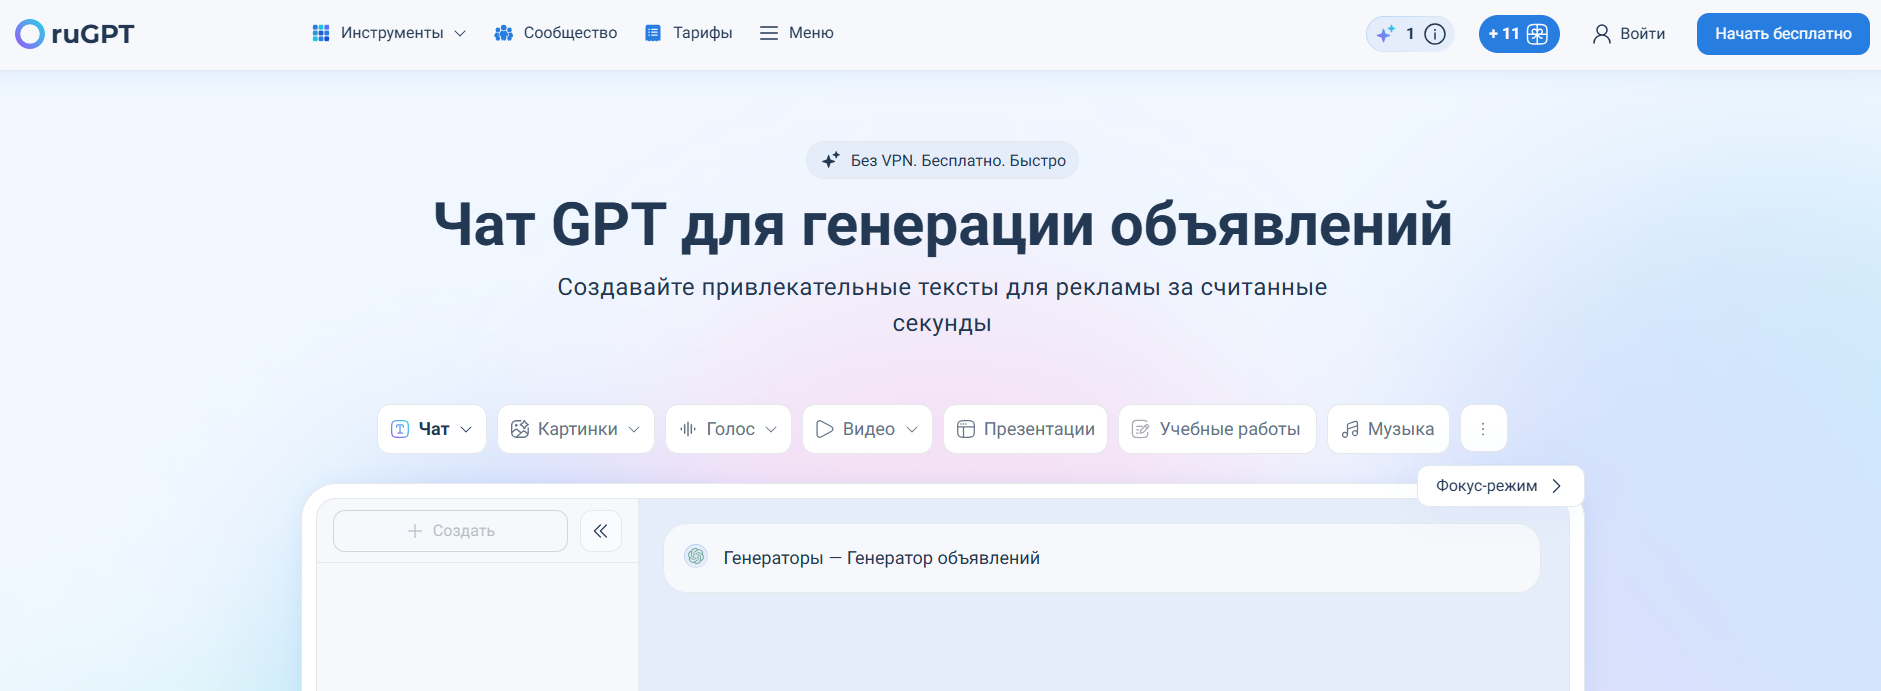The image size is (1881, 691).
Task: Open the Голос options dropdown
Action: point(728,429)
